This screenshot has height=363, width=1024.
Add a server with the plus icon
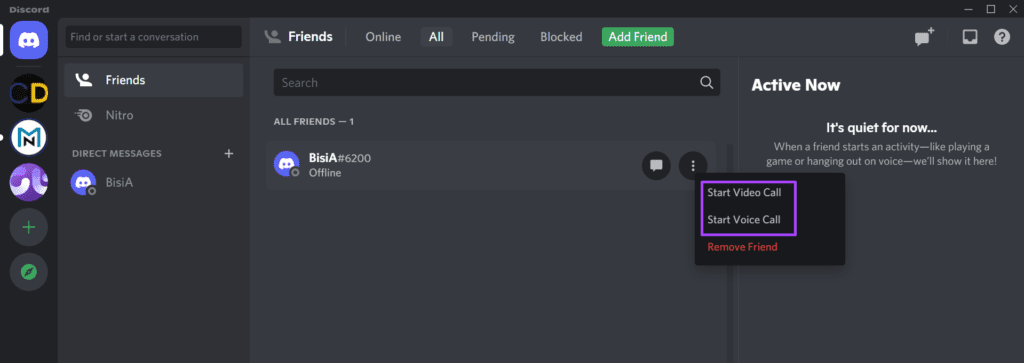coord(29,227)
